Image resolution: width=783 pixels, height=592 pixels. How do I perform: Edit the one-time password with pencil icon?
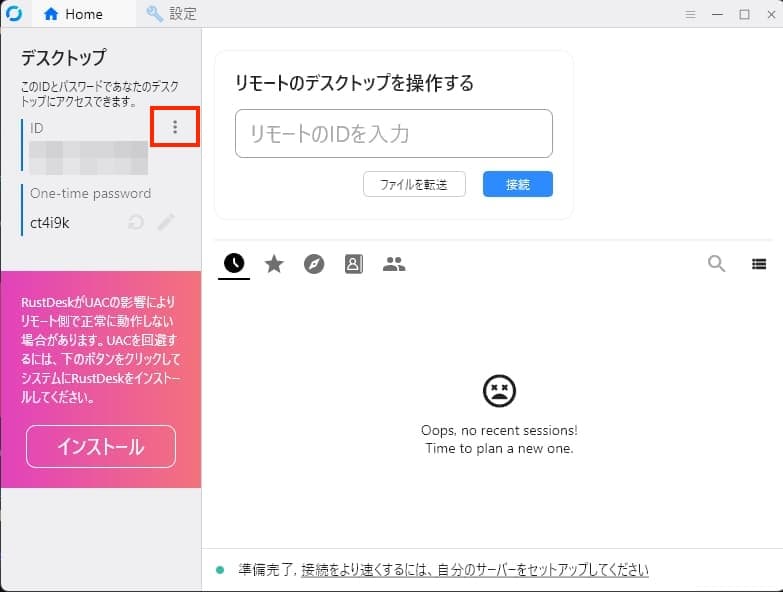(166, 222)
